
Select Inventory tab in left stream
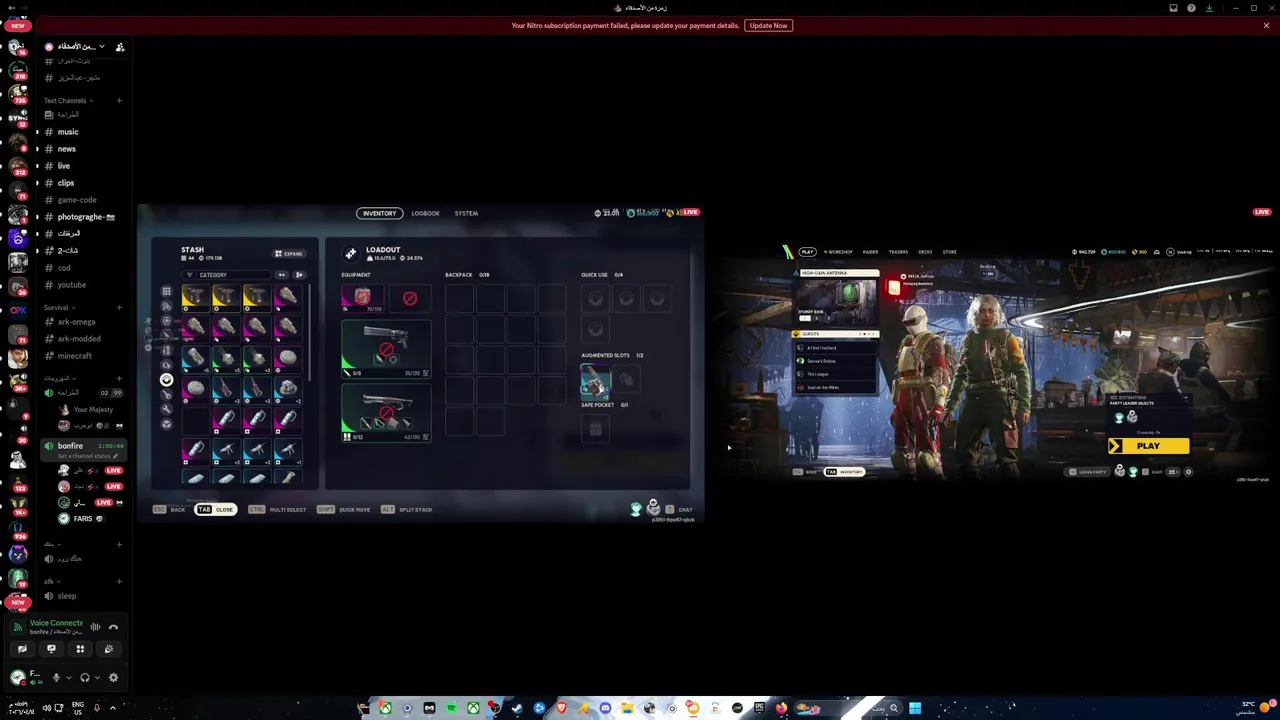coord(379,213)
